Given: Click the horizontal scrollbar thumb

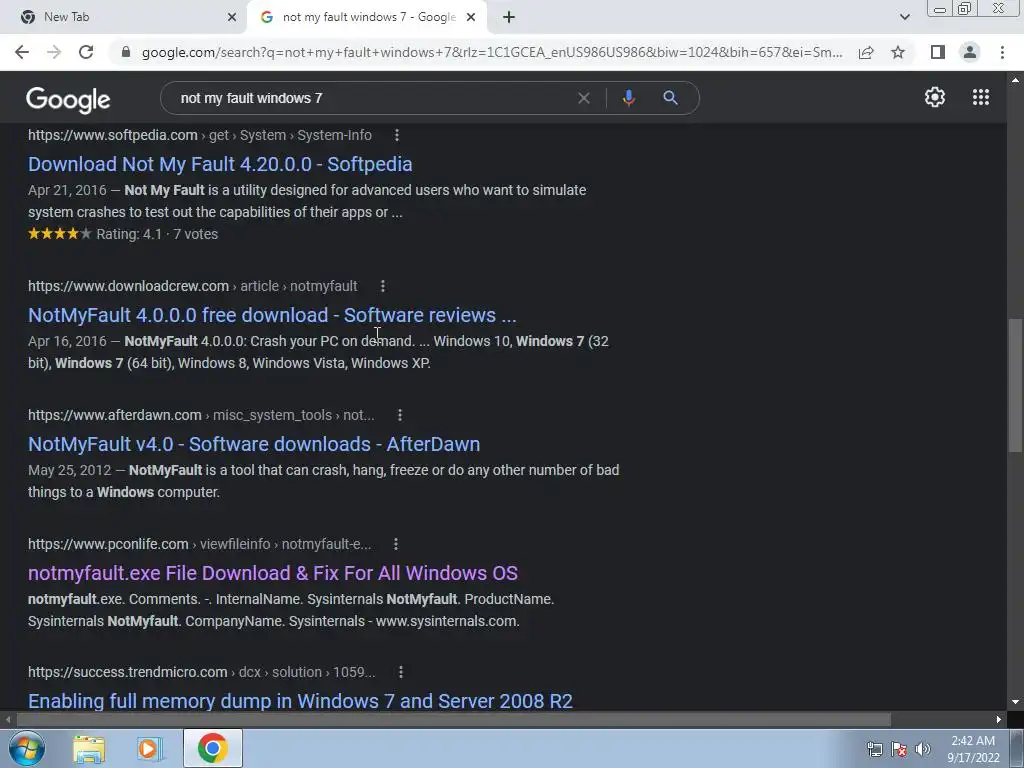Looking at the screenshot, I should [x=454, y=720].
